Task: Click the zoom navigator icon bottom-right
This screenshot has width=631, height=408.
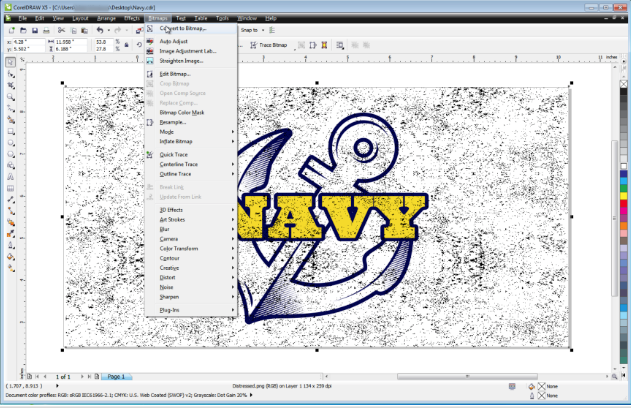Action: point(615,377)
